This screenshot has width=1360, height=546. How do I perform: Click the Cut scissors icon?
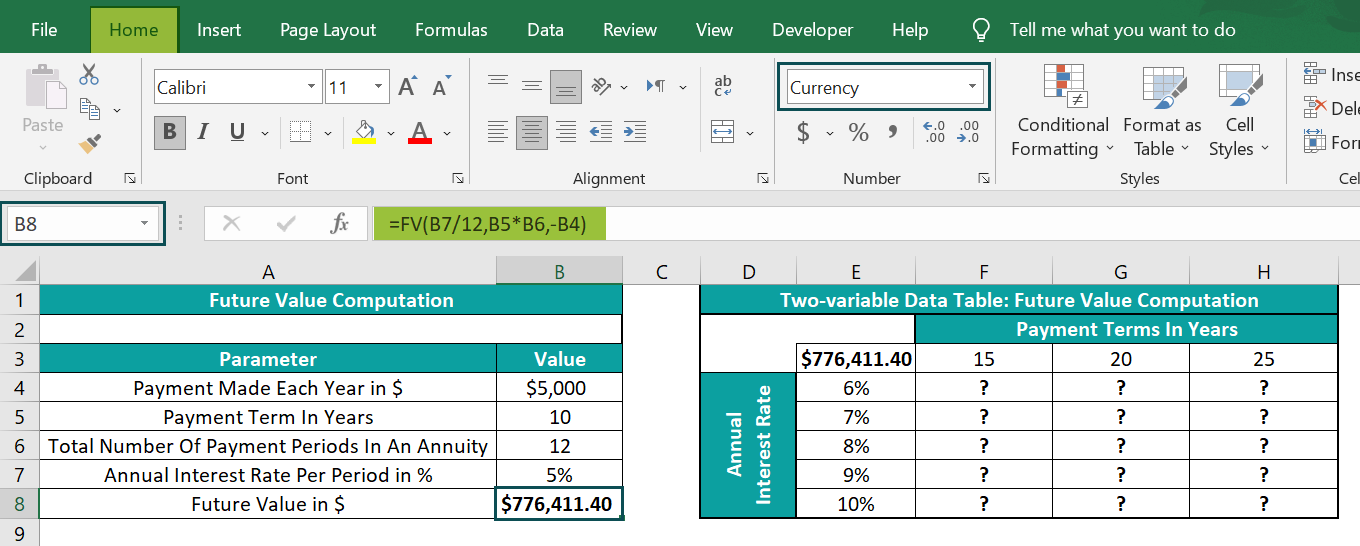[x=89, y=74]
